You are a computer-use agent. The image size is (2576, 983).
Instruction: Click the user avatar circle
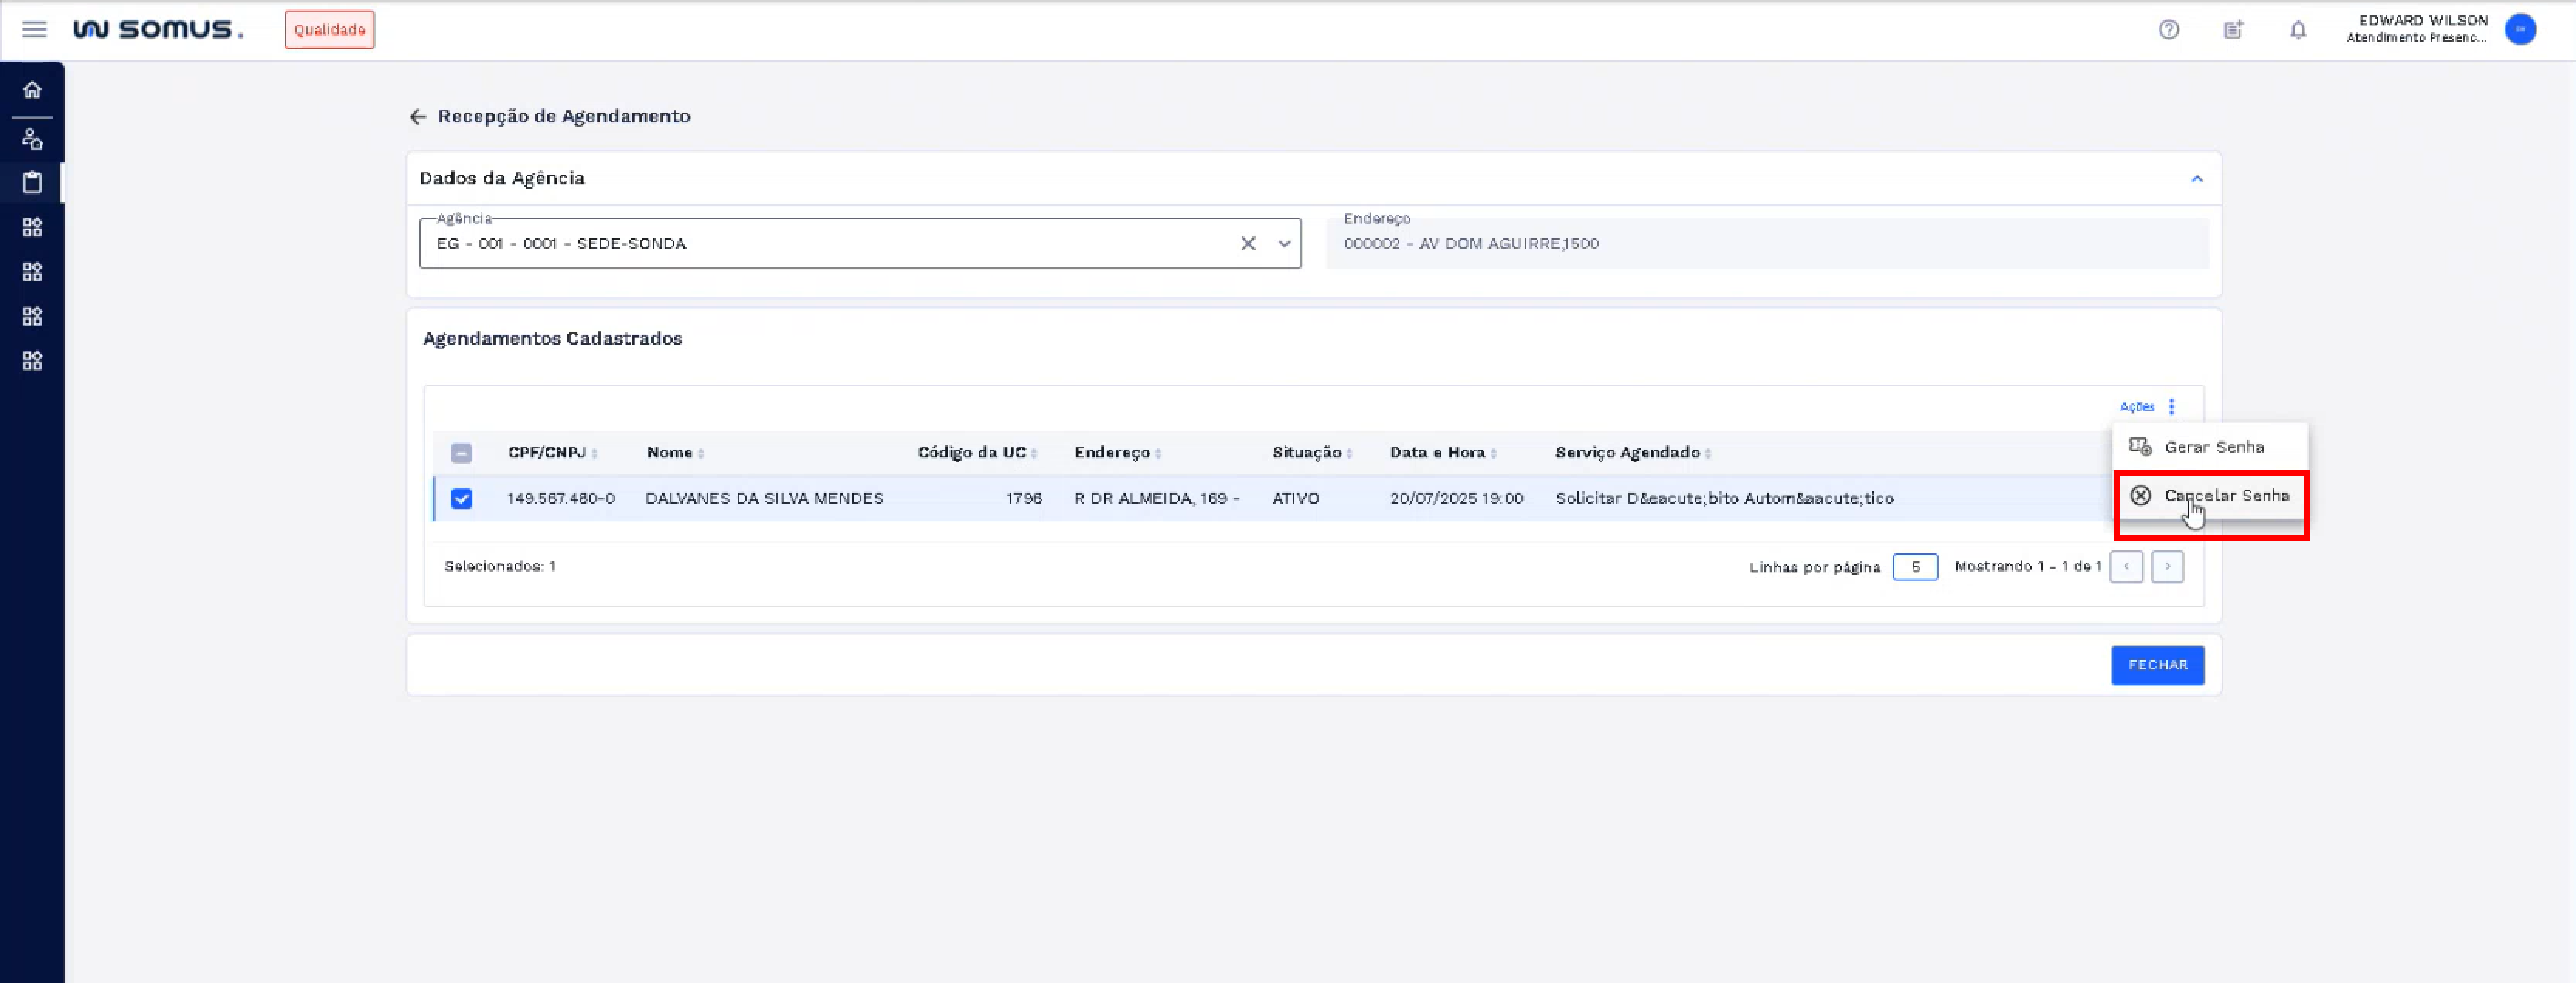(2520, 30)
